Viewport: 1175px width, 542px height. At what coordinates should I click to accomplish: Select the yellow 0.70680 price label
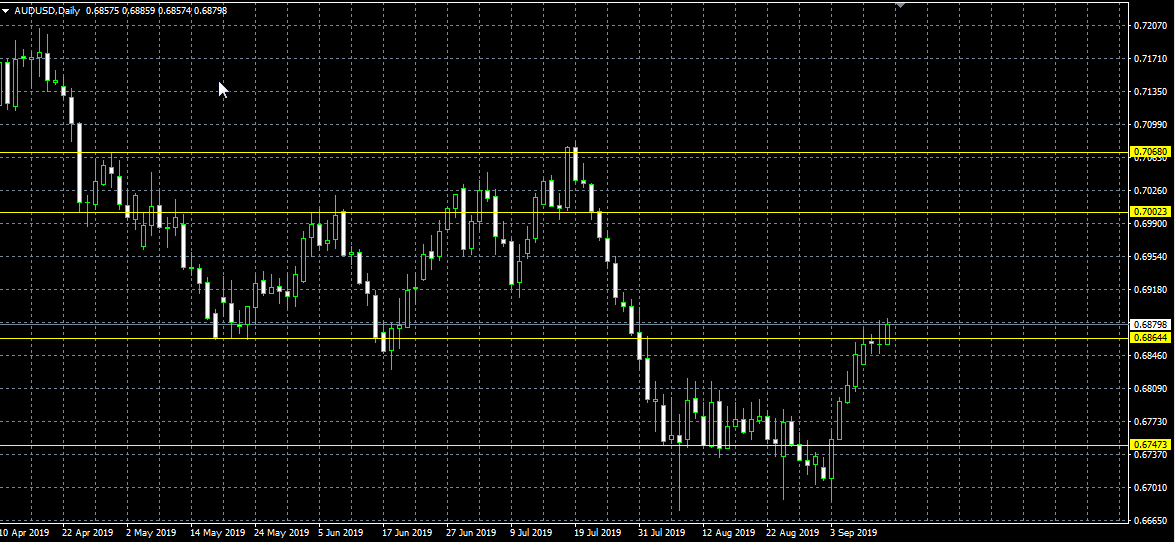[x=1150, y=152]
